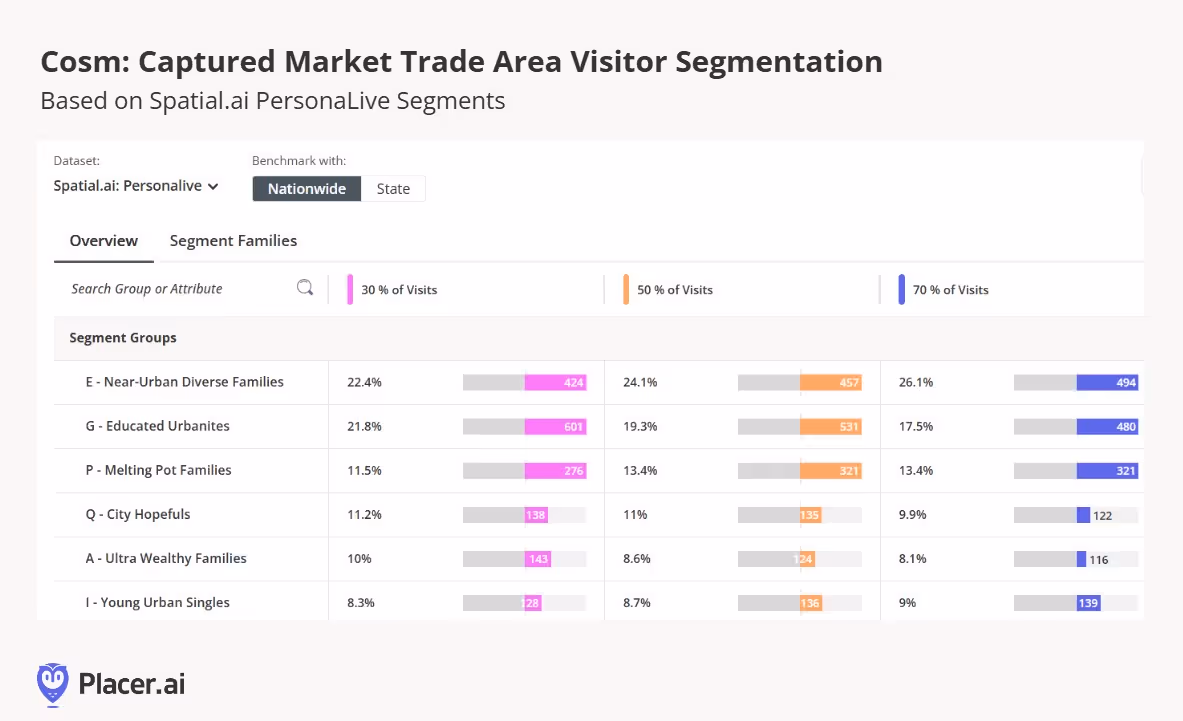Select the 30 % of Visits column header

click(399, 290)
